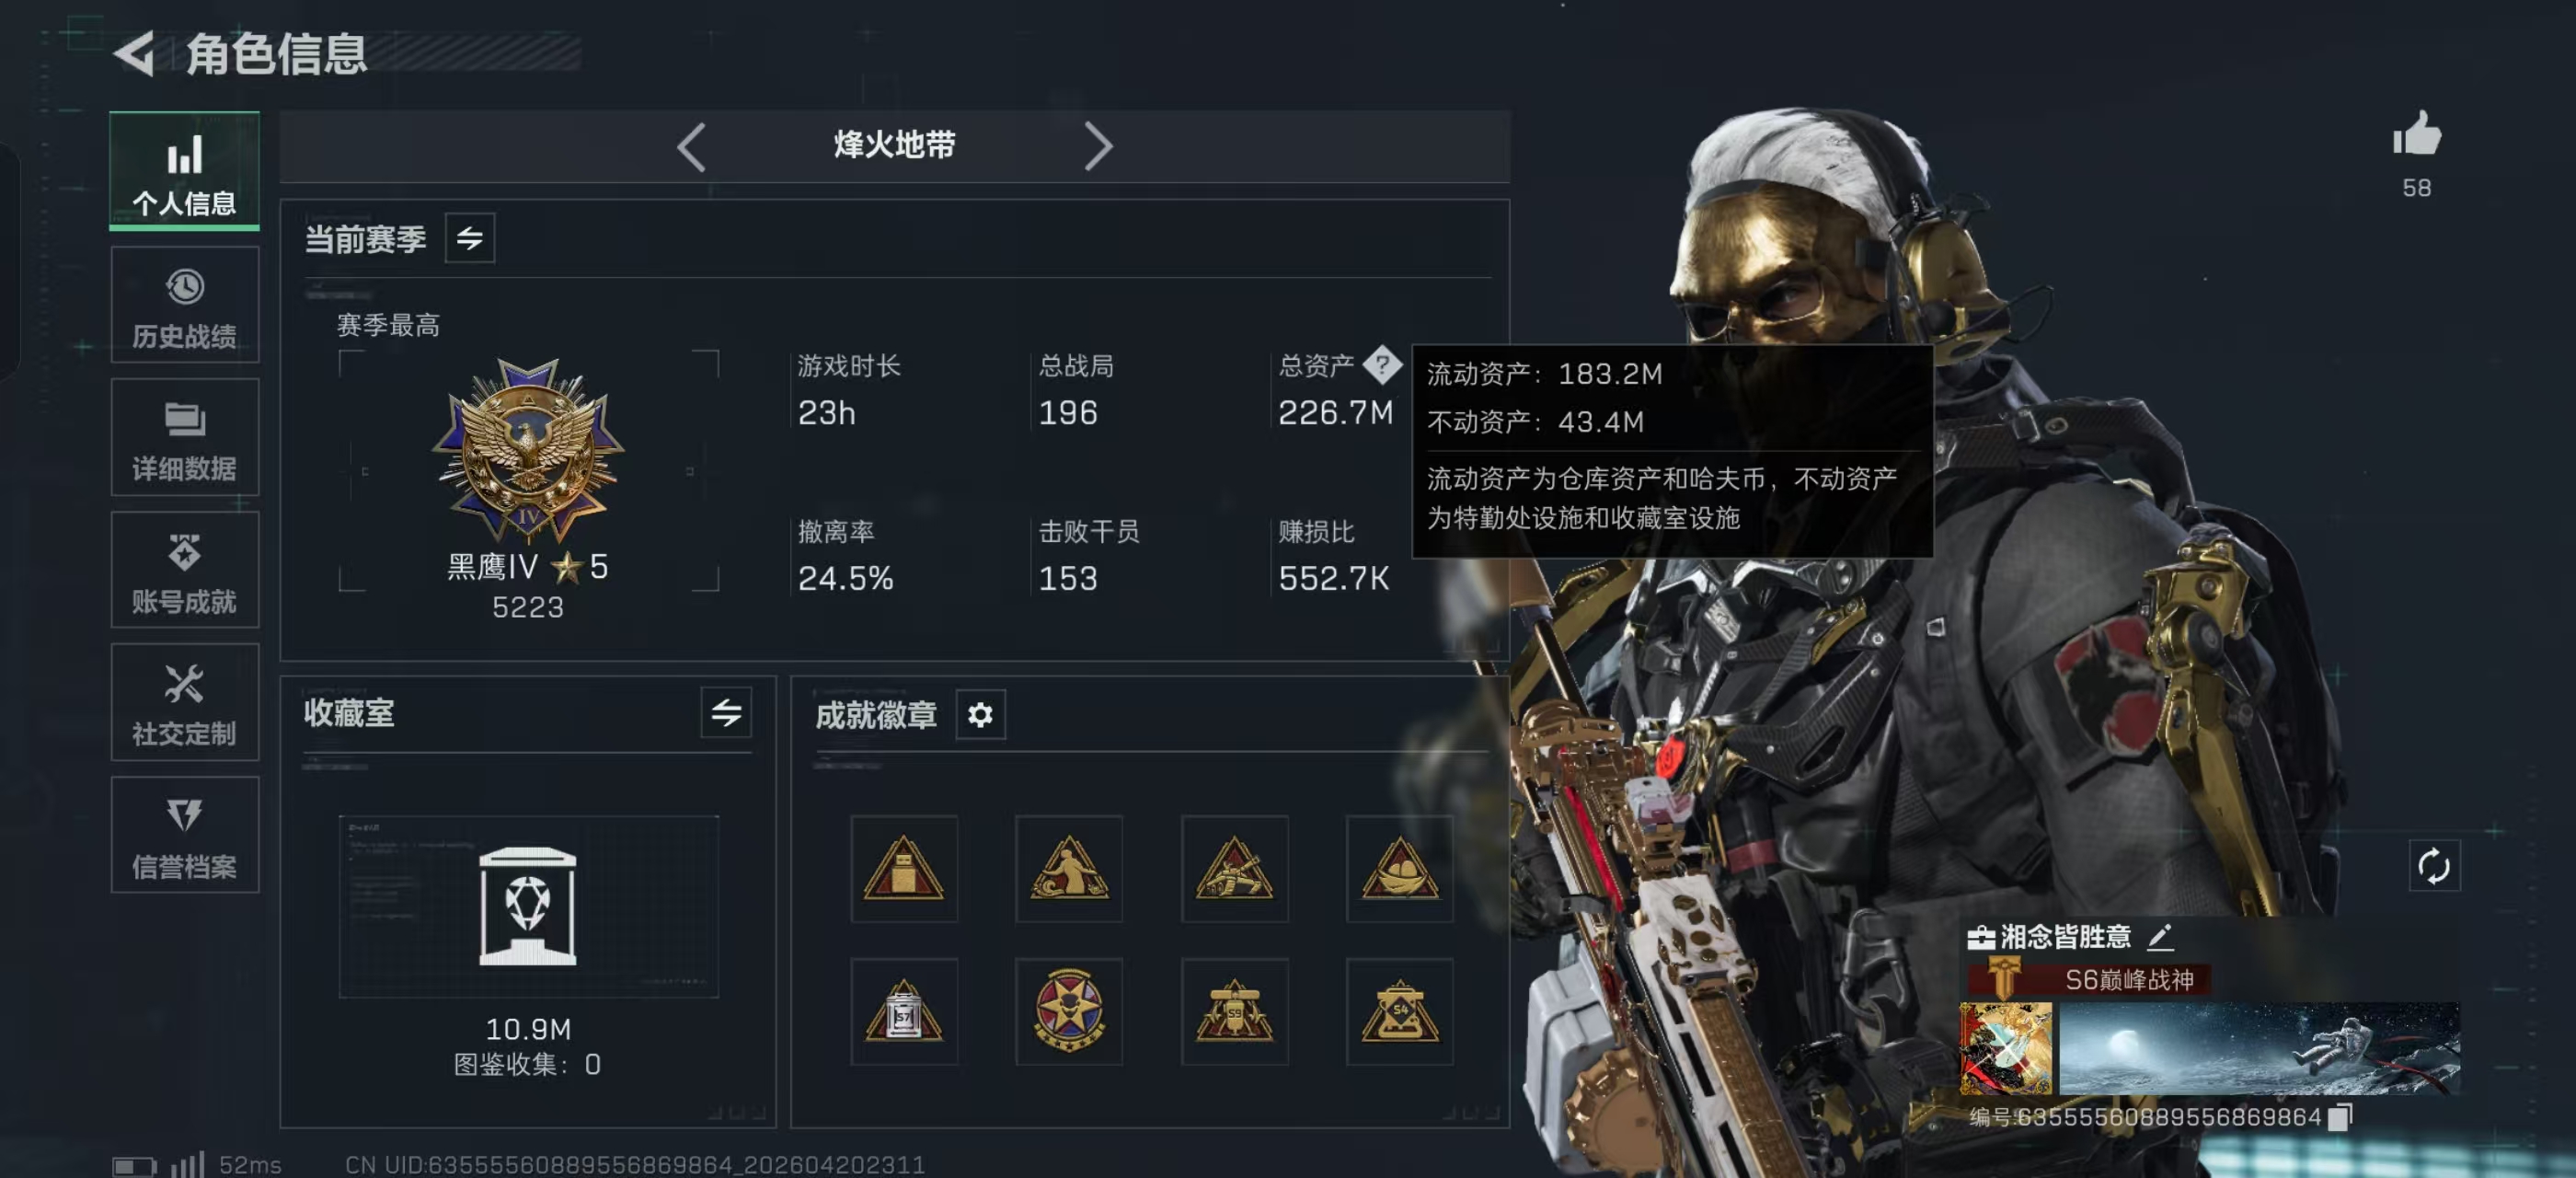Go to 社交定制 section
The height and width of the screenshot is (1178, 2576).
coord(185,703)
